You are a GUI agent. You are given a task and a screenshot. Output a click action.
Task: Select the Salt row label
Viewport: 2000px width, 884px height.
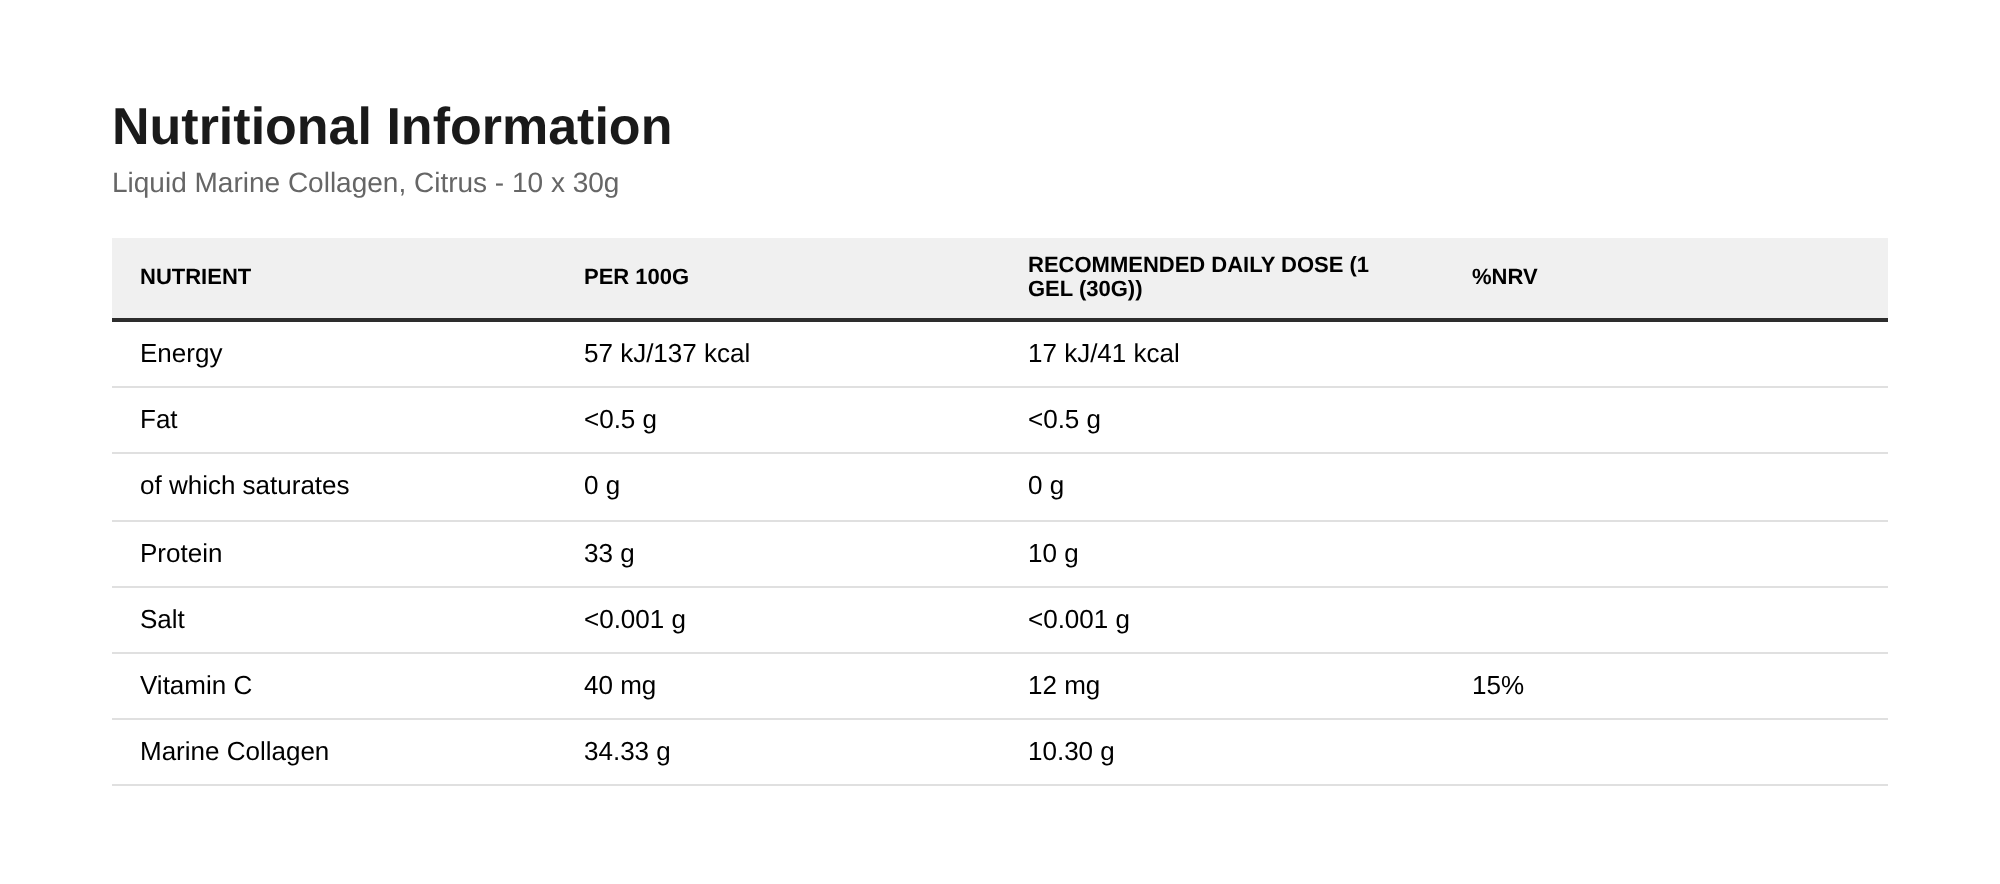(162, 620)
